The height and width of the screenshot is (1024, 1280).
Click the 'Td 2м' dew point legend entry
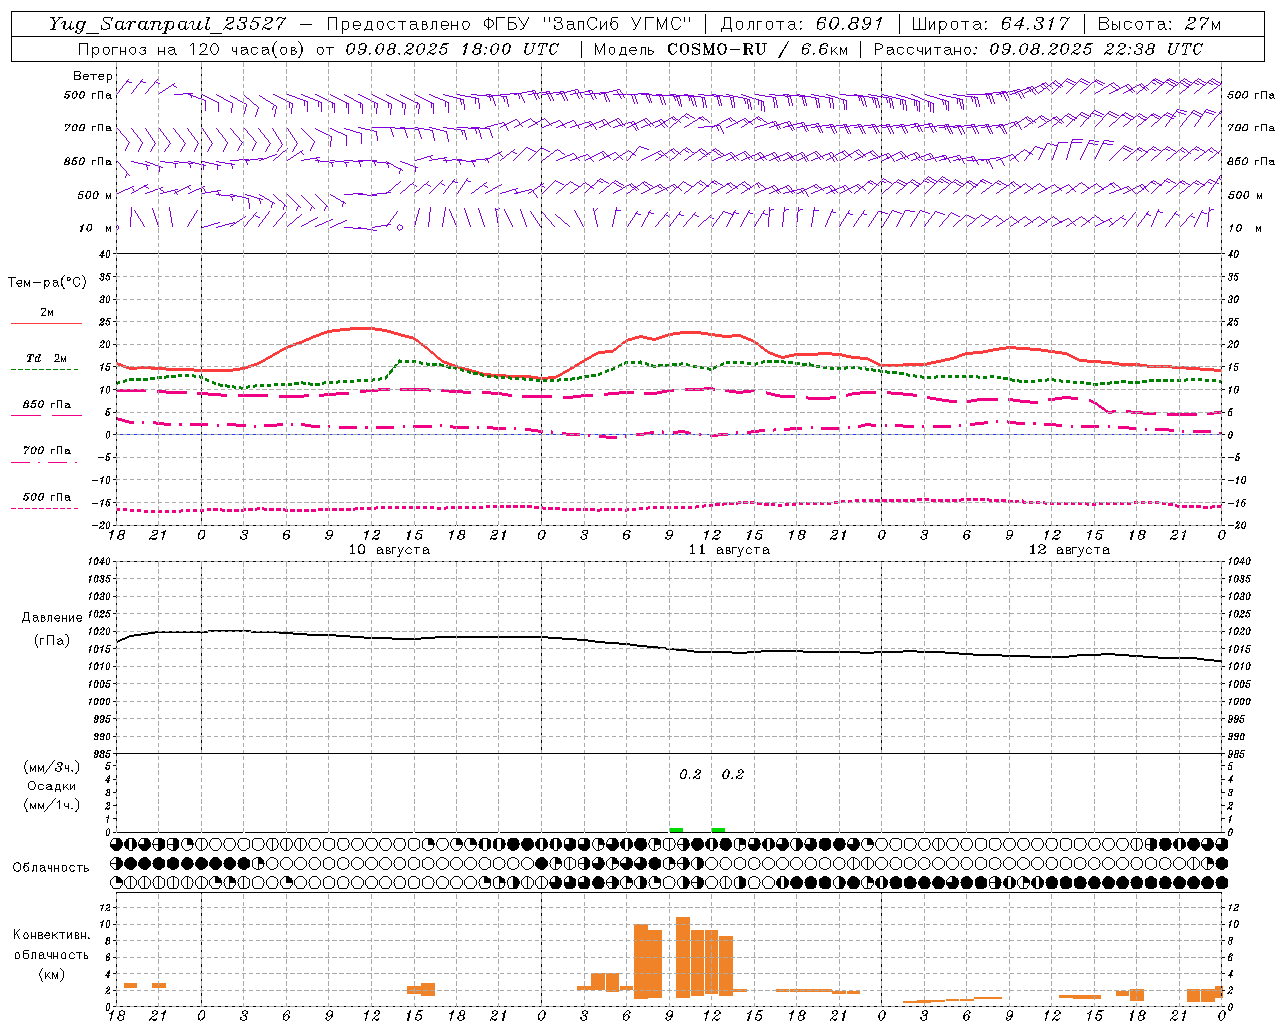pos(47,358)
